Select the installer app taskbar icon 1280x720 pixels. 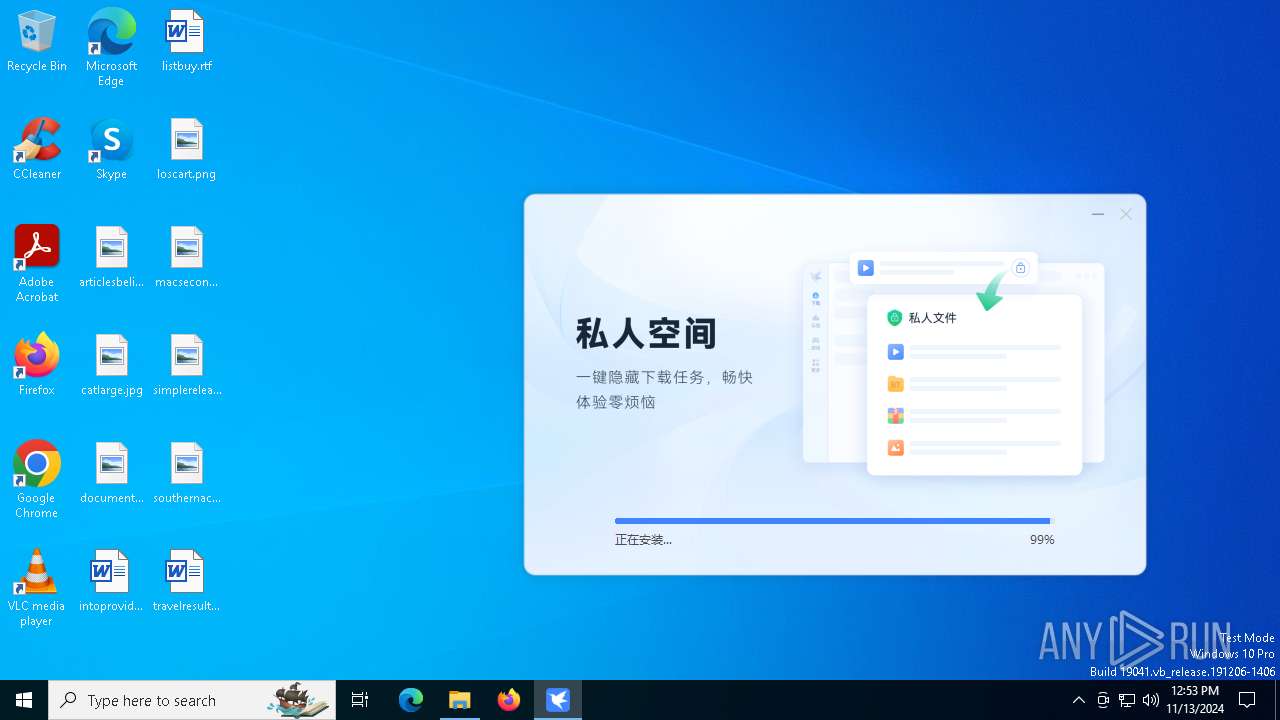pos(558,700)
